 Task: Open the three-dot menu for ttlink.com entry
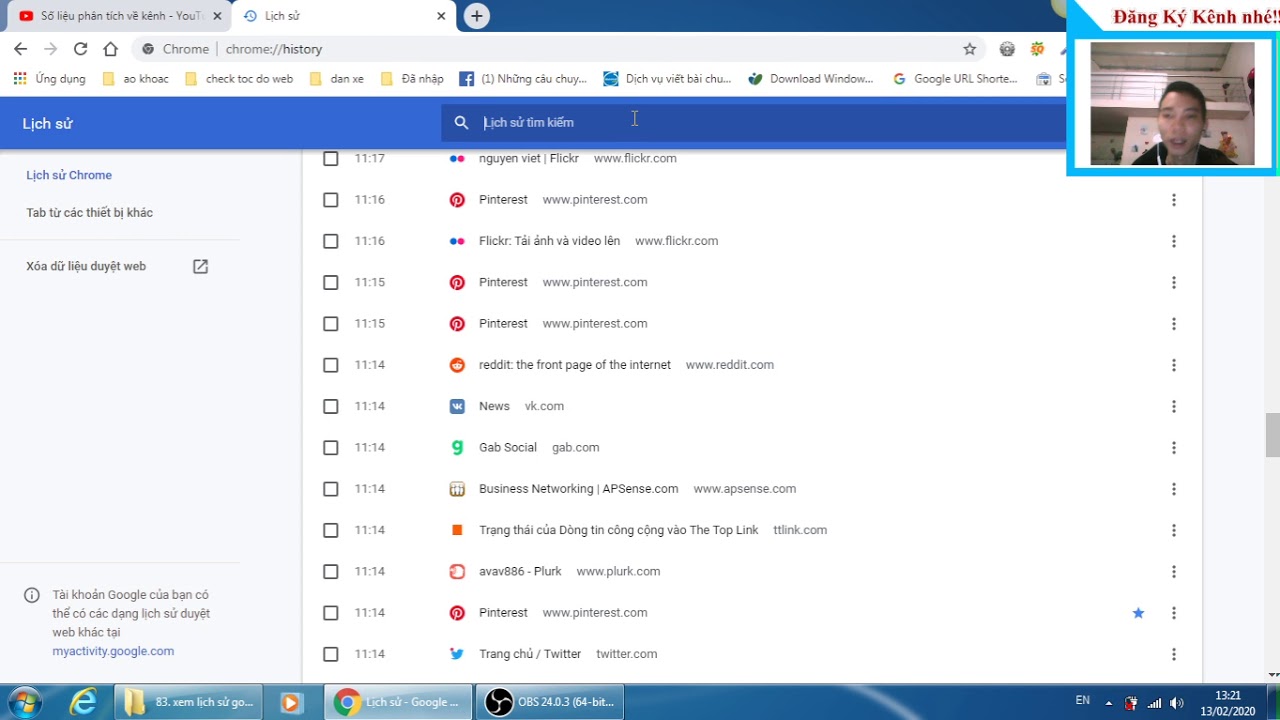(x=1173, y=530)
